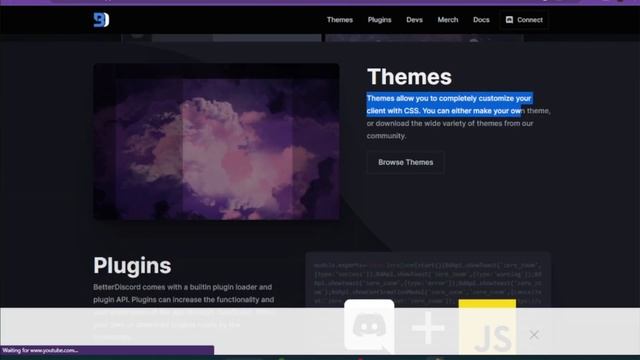
Task: Click the Connect button
Action: coord(524,20)
